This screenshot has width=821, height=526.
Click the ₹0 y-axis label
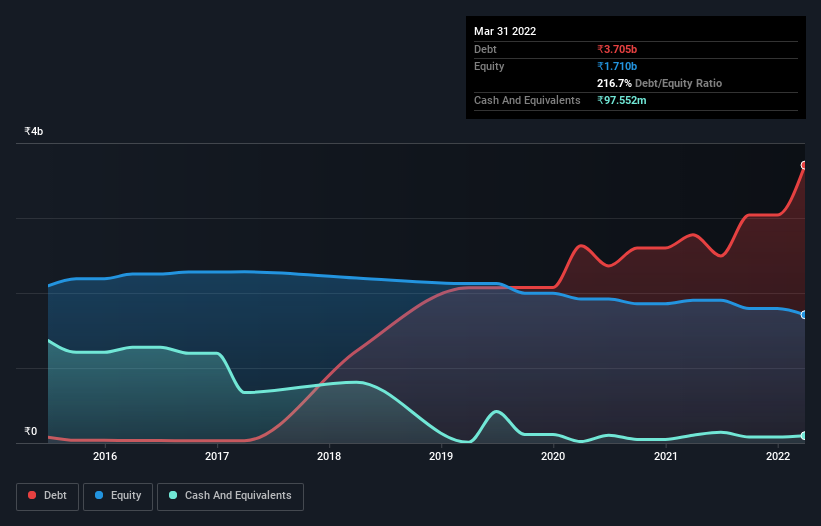[31, 431]
